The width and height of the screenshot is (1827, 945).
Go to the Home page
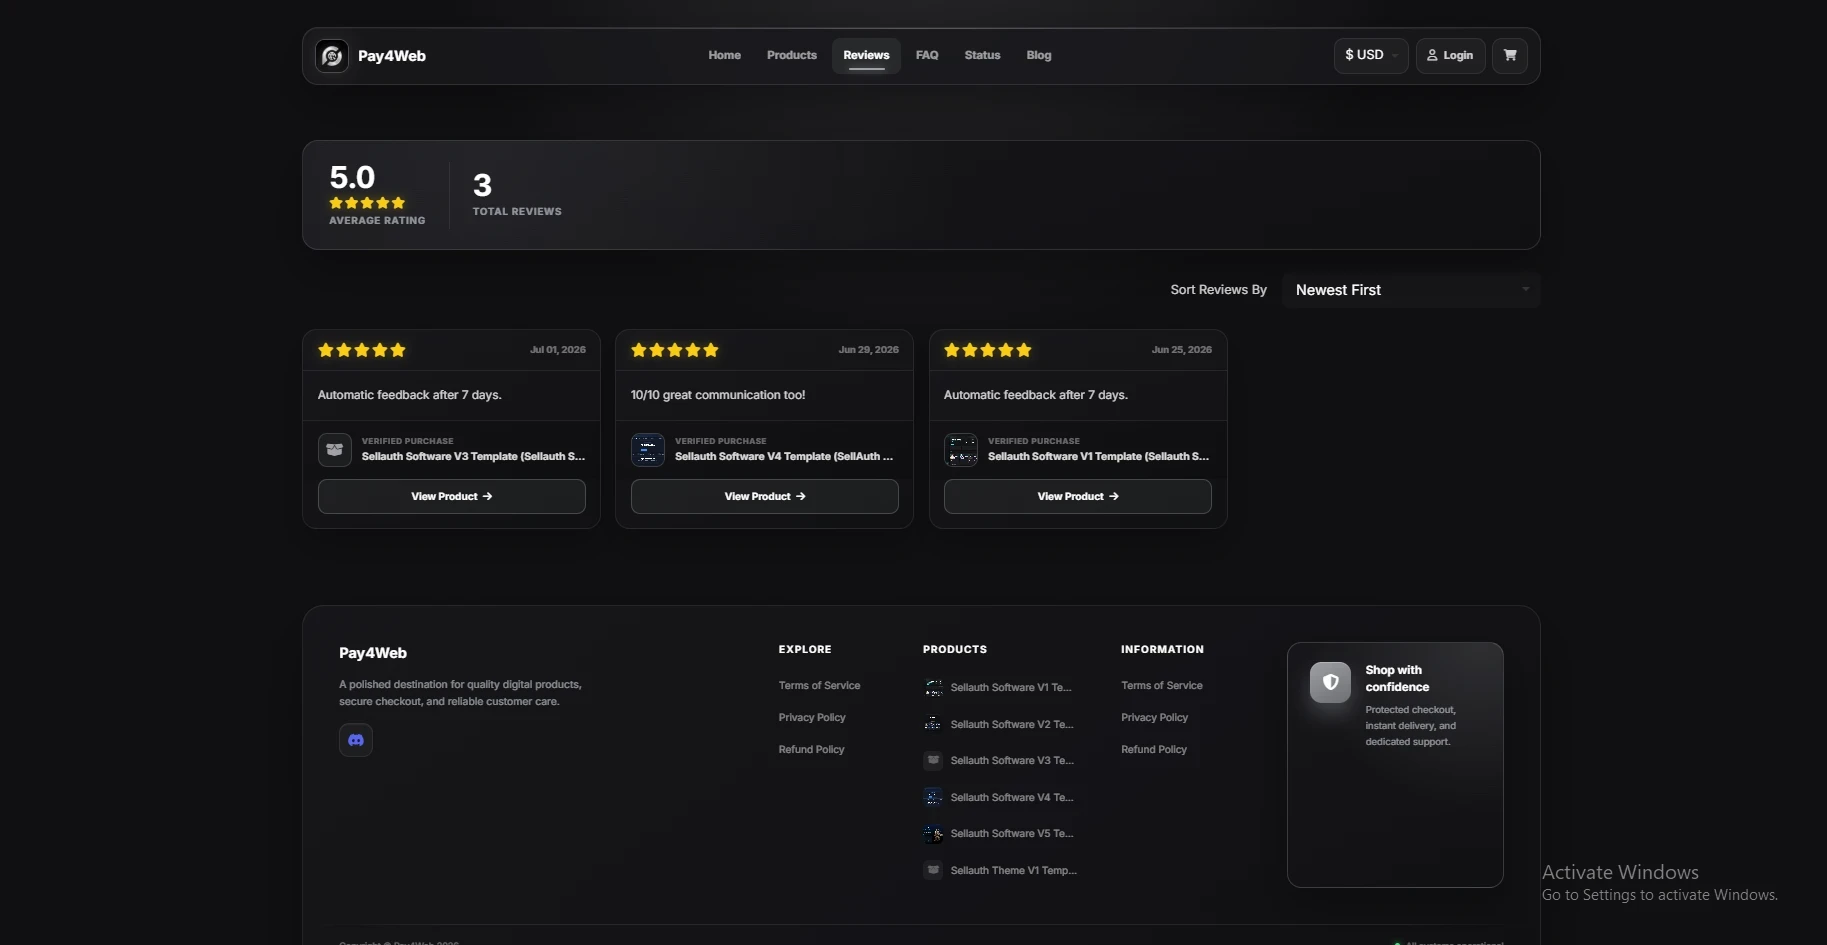coord(725,56)
